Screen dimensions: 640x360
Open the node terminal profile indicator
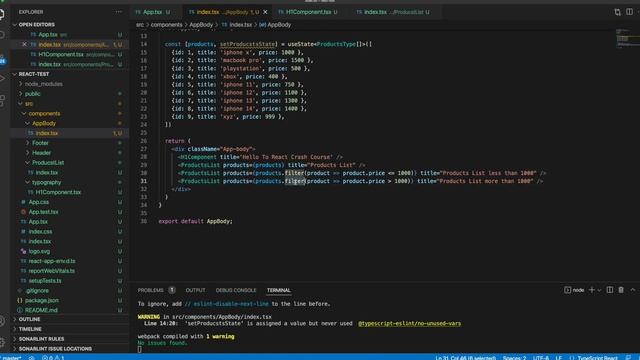pos(574,290)
